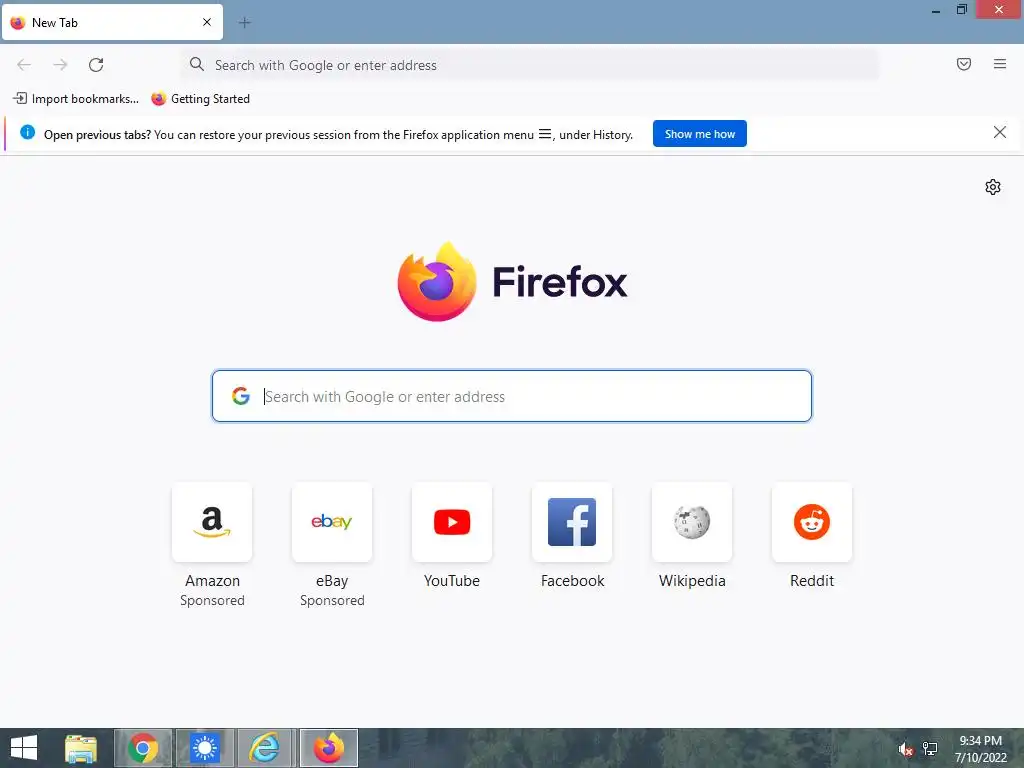
Task: Select the New Tab tab
Action: pos(112,22)
